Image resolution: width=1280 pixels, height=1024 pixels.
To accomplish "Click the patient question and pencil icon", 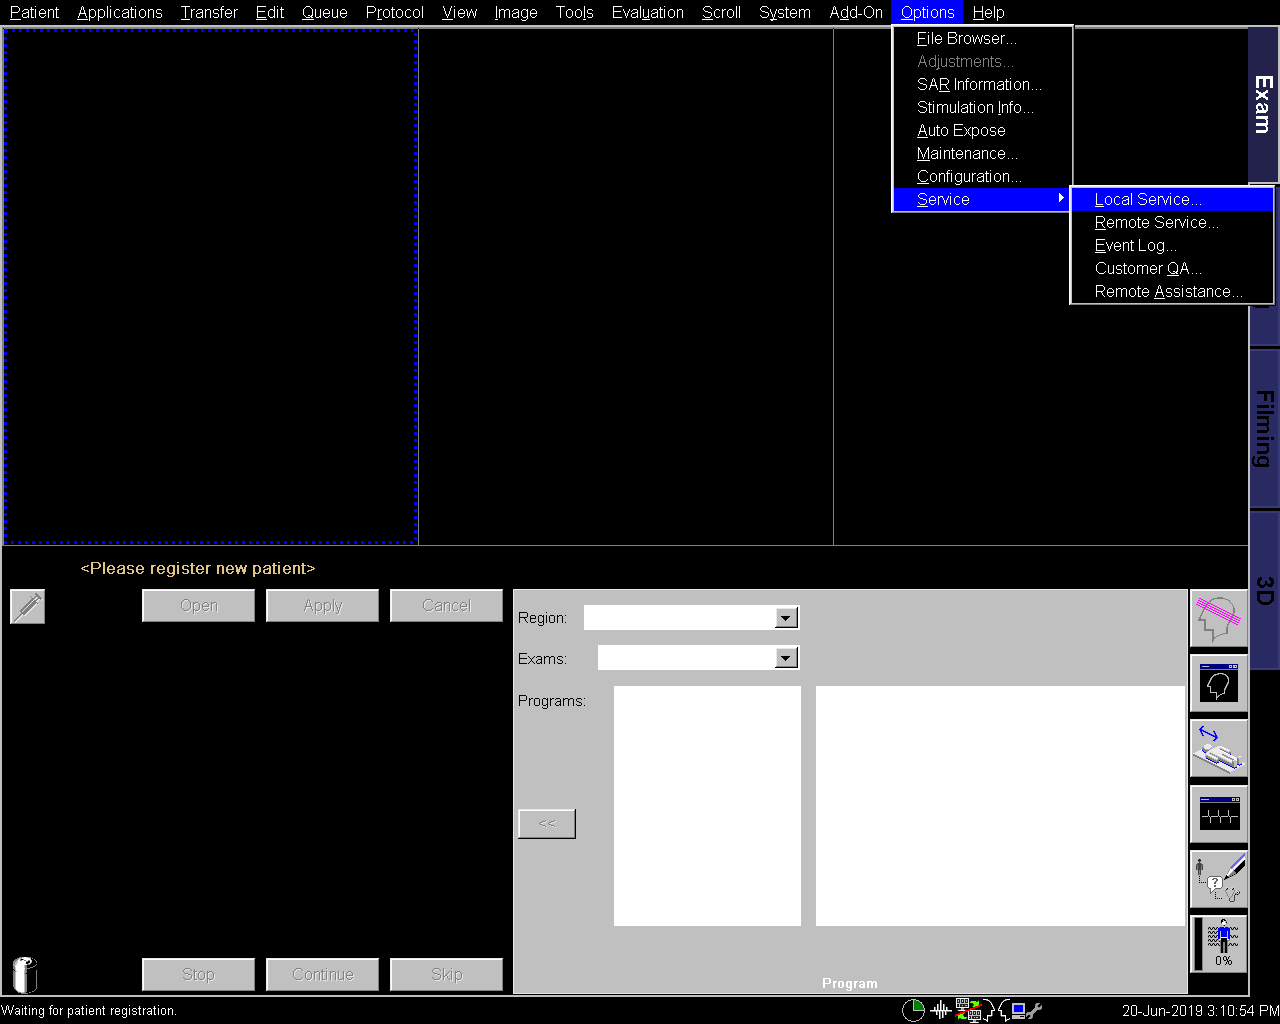I will (x=1218, y=879).
